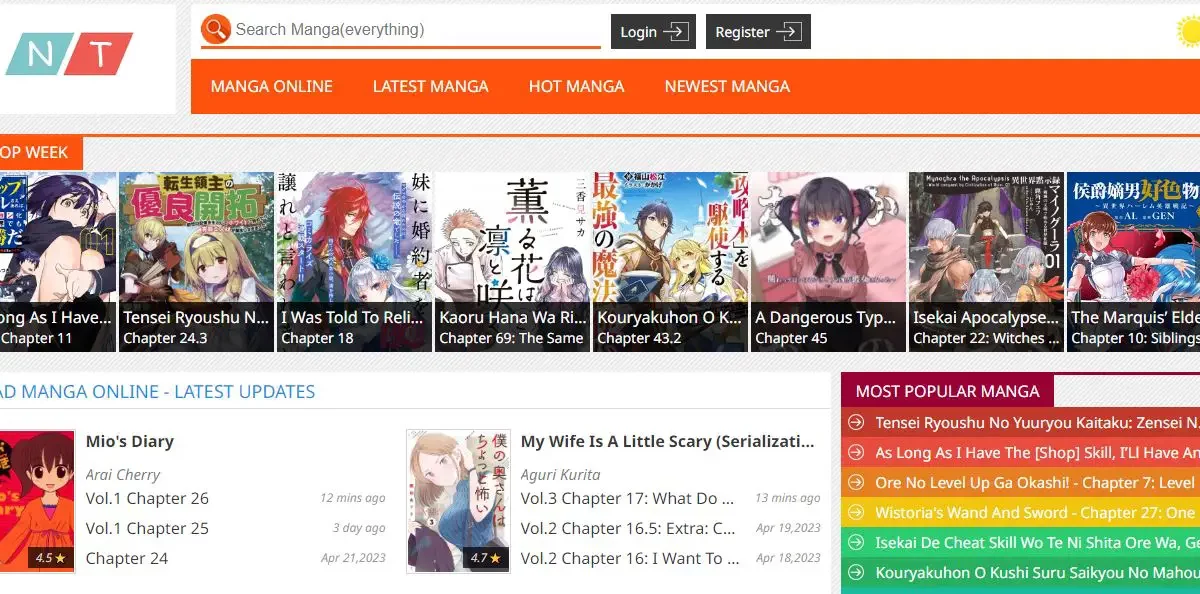This screenshot has height=594, width=1200.
Task: Click author name Aguri Kurita
Action: pos(561,474)
